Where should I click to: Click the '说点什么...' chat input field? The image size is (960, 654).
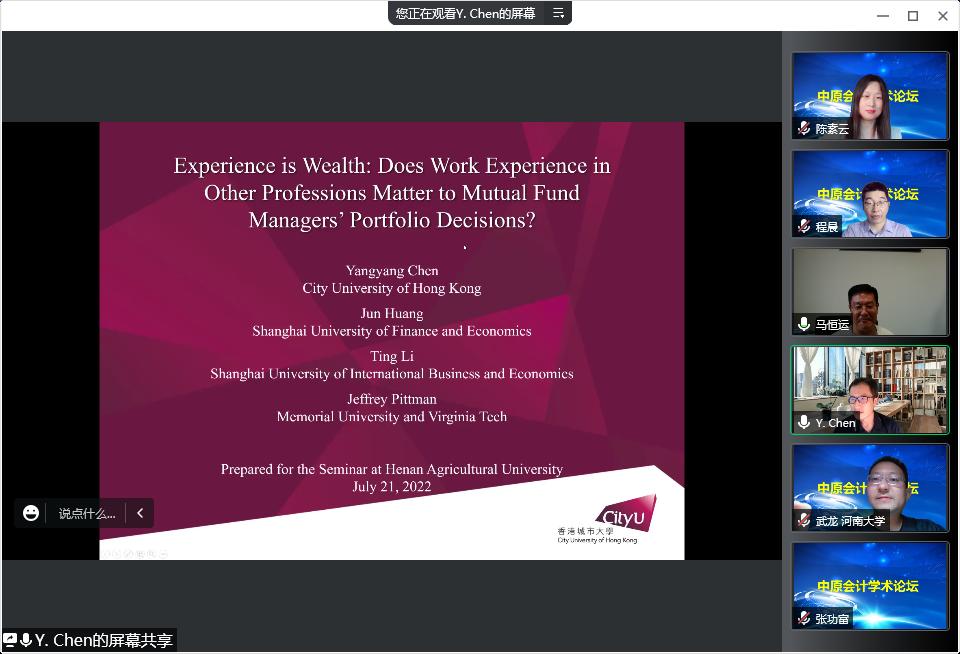click(x=86, y=513)
